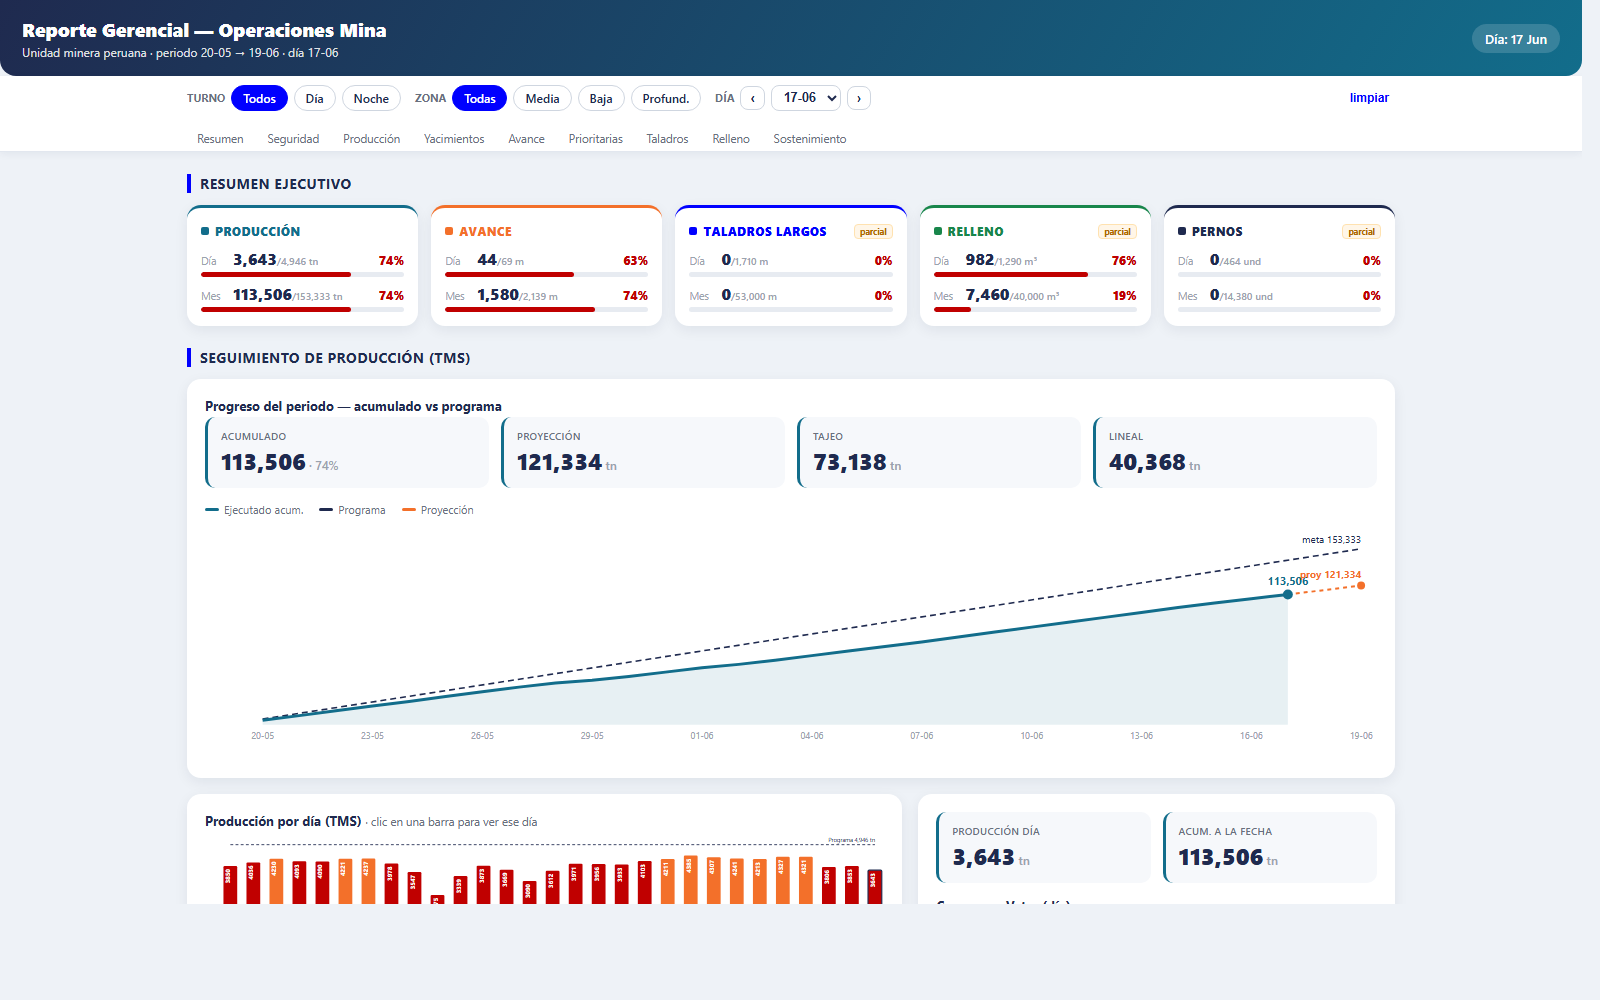Click the Día: 17 Jun badge
The width and height of the screenshot is (1600, 1000).
(1515, 39)
